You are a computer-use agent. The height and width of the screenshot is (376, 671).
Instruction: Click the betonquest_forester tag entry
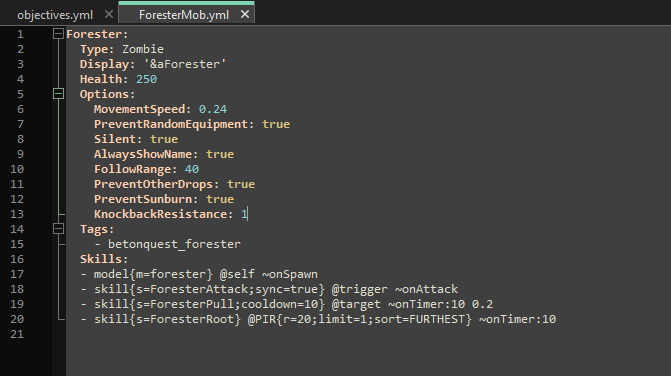click(174, 244)
